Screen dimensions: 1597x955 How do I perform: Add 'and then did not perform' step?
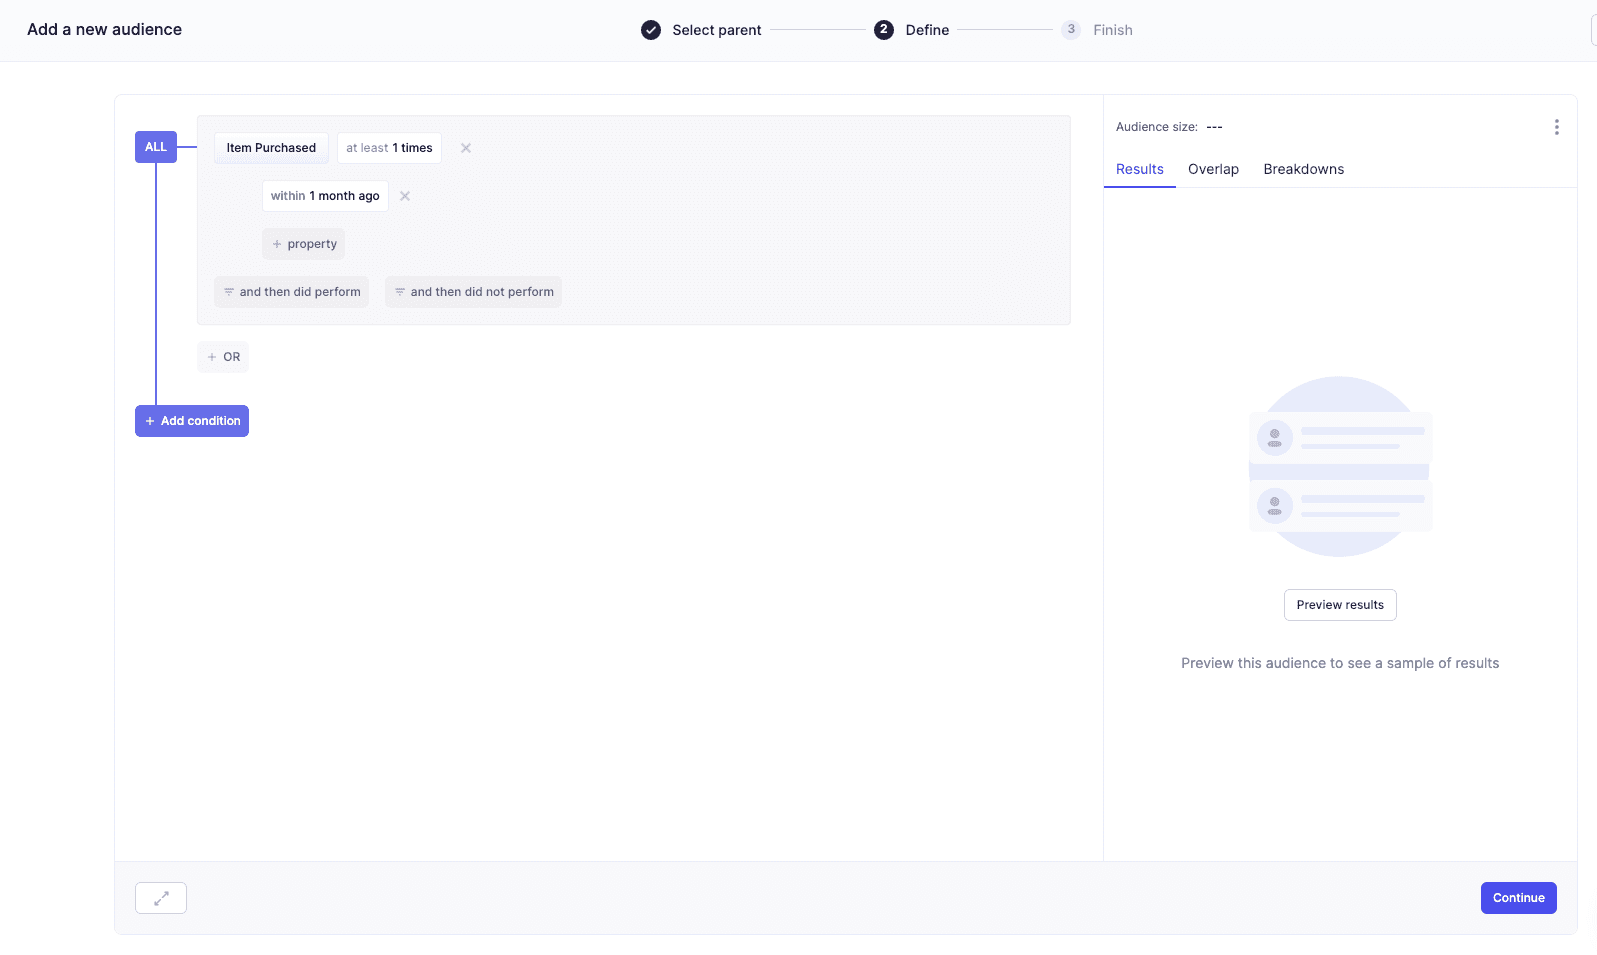(473, 292)
